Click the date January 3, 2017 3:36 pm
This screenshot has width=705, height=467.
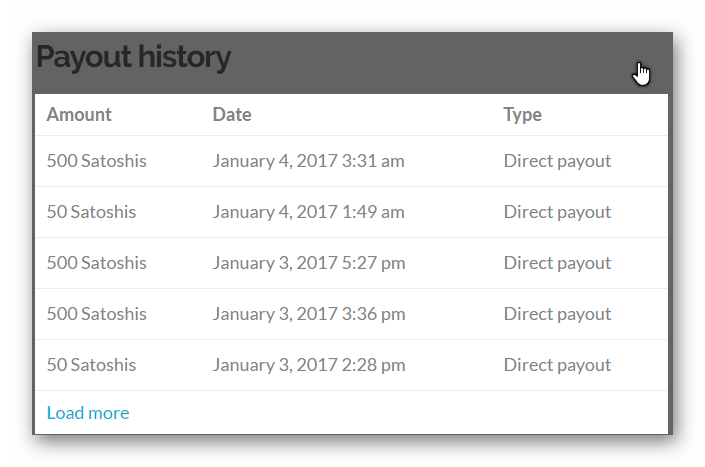[309, 314]
